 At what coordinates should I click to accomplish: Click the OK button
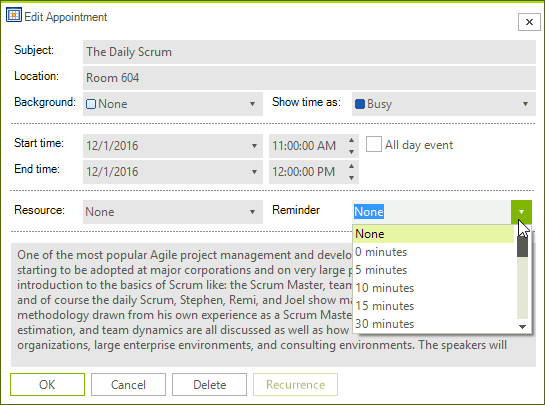pyautogui.click(x=47, y=384)
